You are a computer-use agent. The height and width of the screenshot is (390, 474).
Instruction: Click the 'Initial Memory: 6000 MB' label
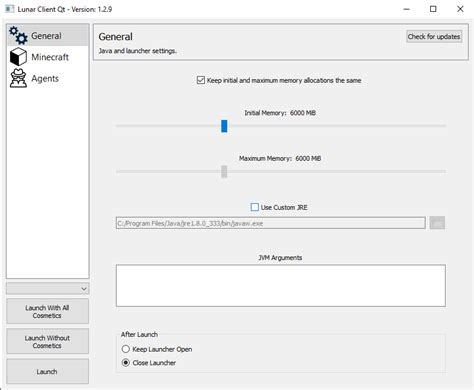tap(280, 113)
